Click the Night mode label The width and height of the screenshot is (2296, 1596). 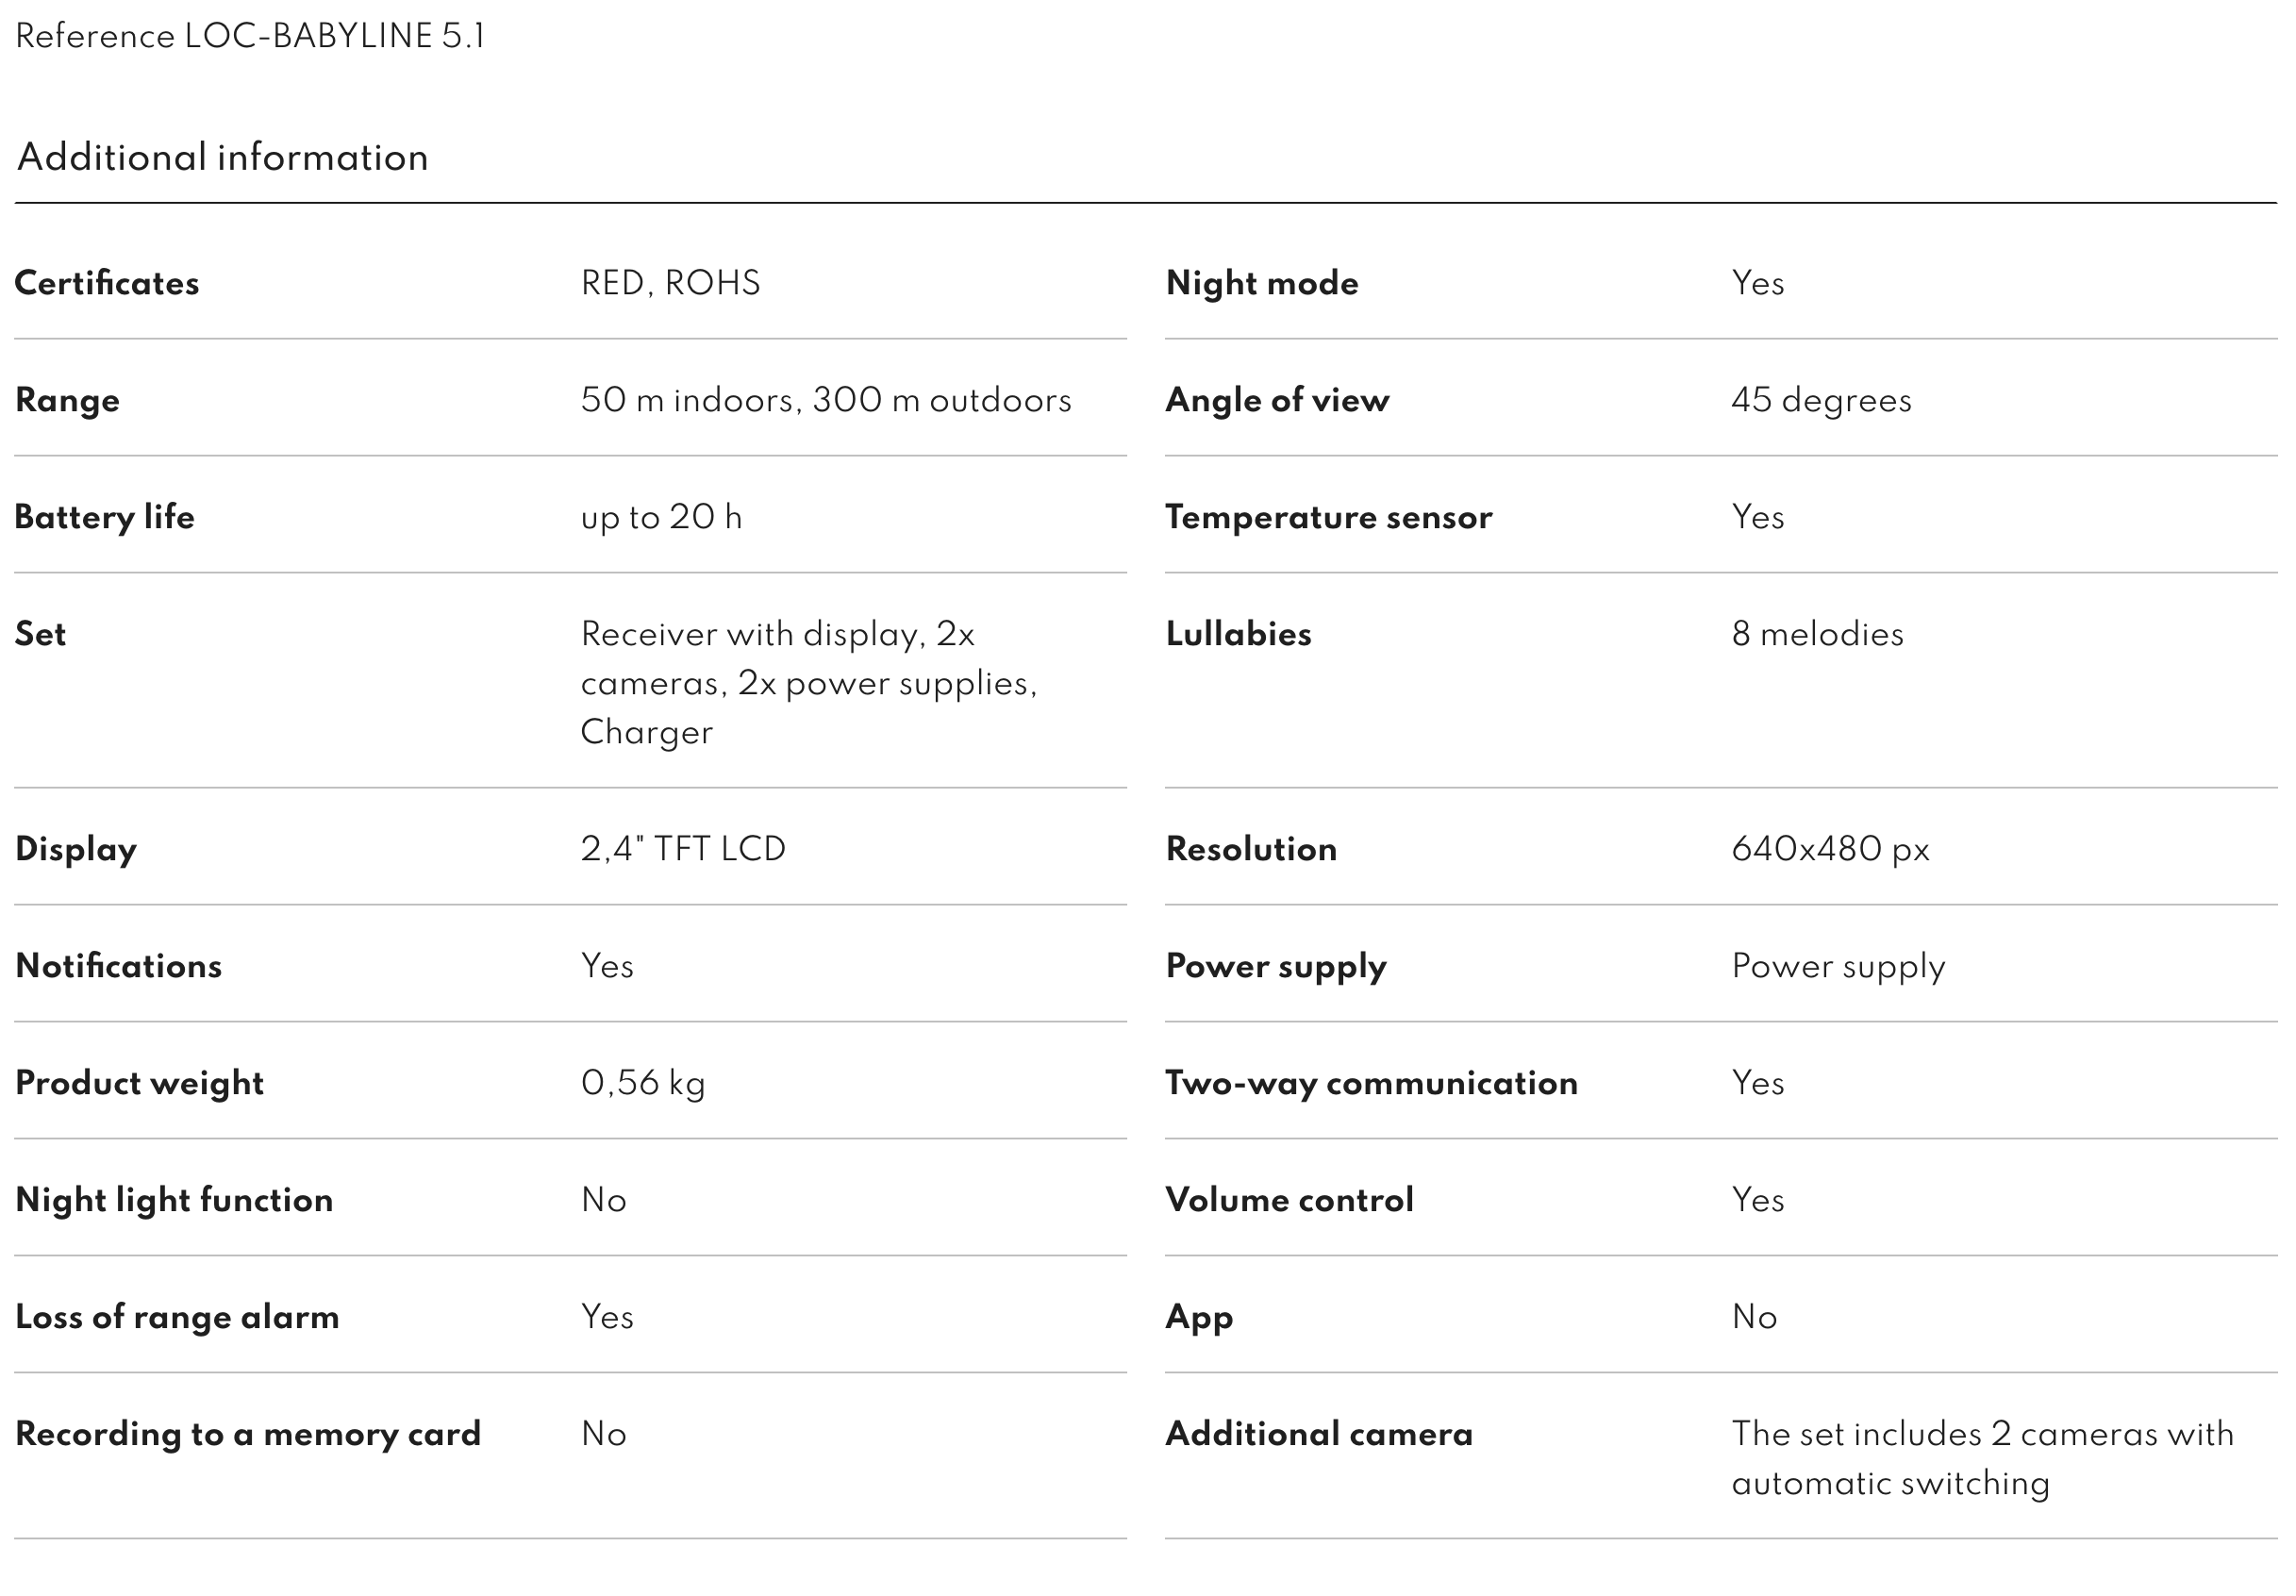coord(1262,283)
